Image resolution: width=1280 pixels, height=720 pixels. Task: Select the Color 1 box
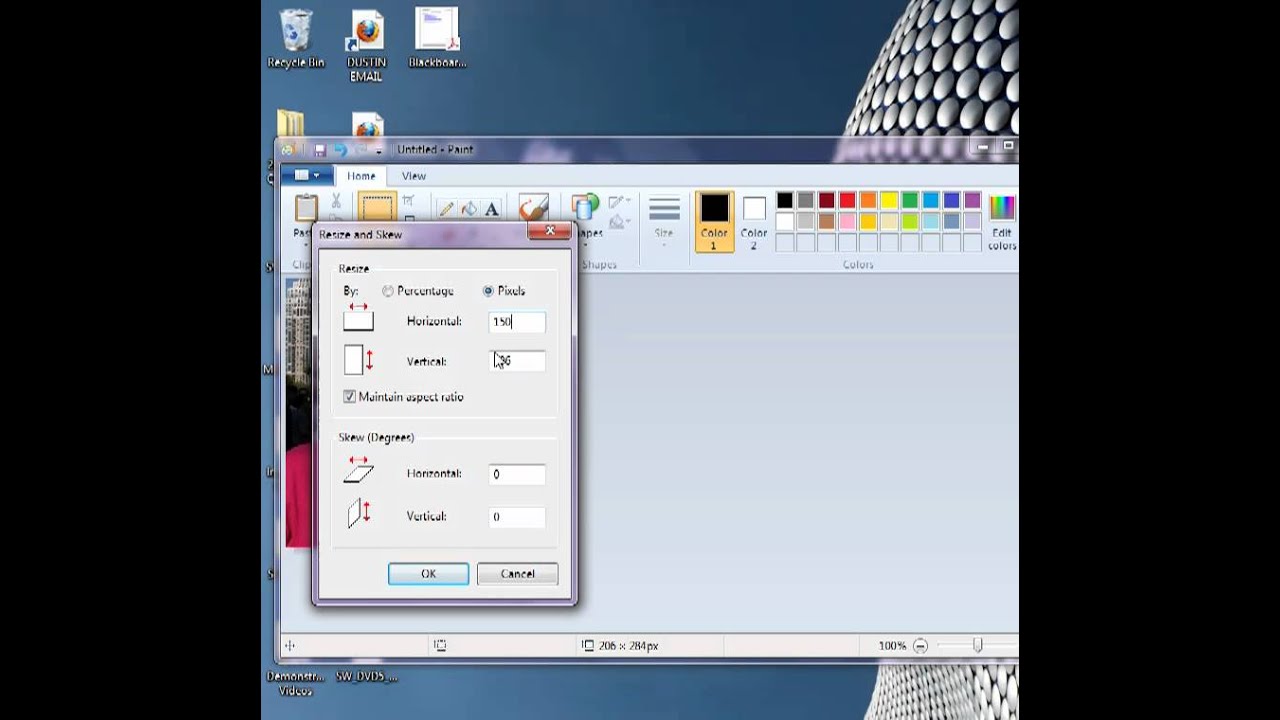tap(714, 220)
